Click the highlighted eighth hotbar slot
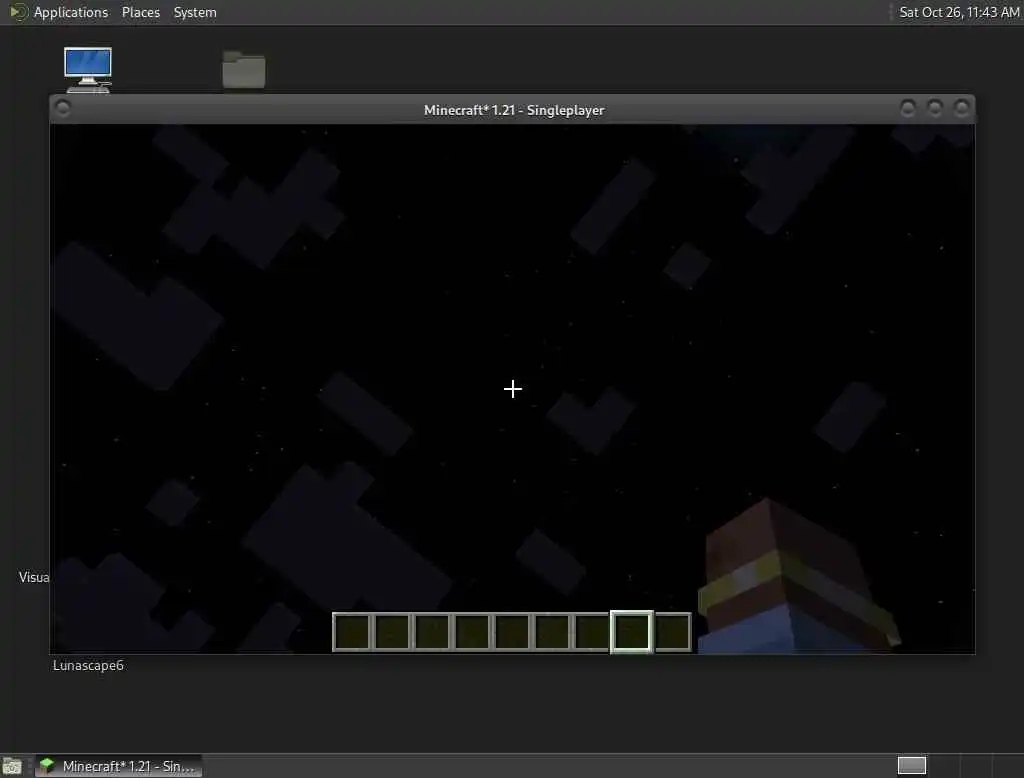 pos(632,632)
